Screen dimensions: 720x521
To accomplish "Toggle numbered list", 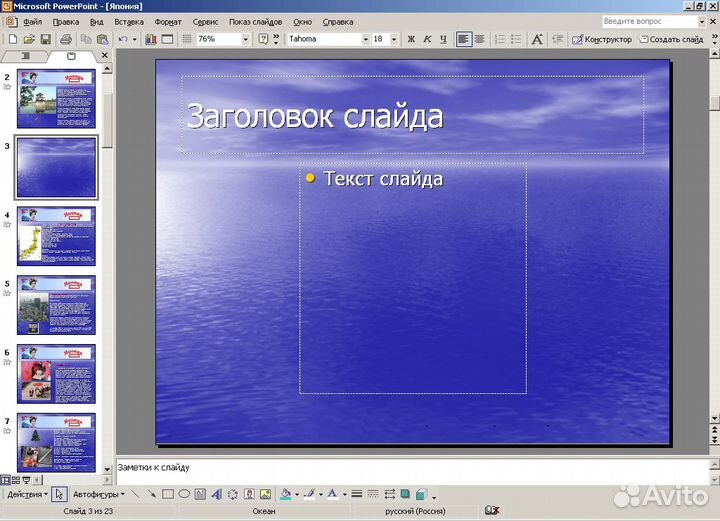I will point(500,39).
